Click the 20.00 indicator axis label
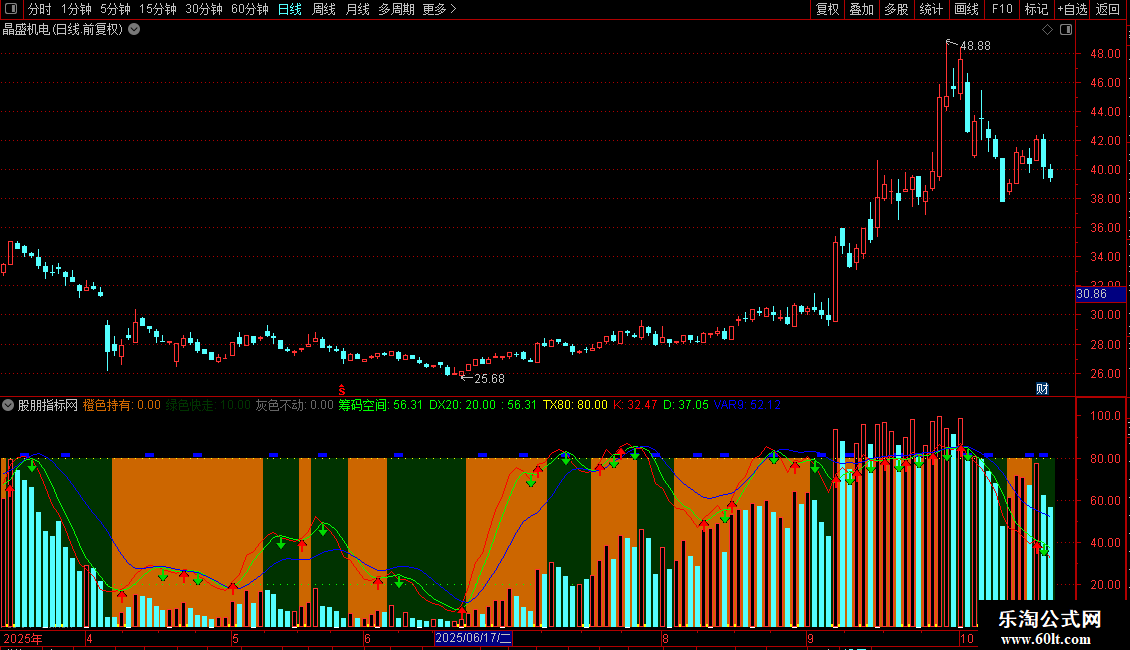Viewport: 1130px width, 650px height. point(1105,584)
